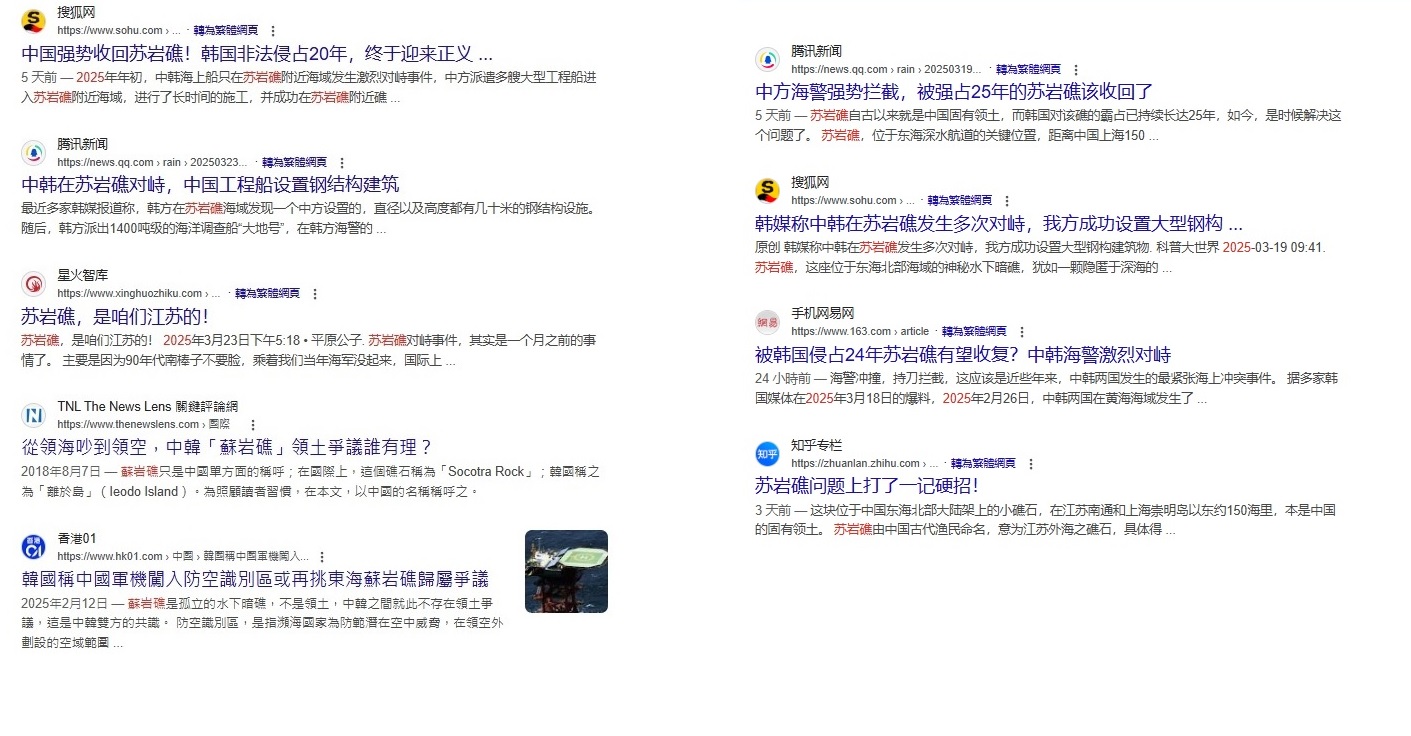Image resolution: width=1411 pixels, height=736 pixels.
Task: Click the 香港01 blue favicon
Action: point(33,547)
